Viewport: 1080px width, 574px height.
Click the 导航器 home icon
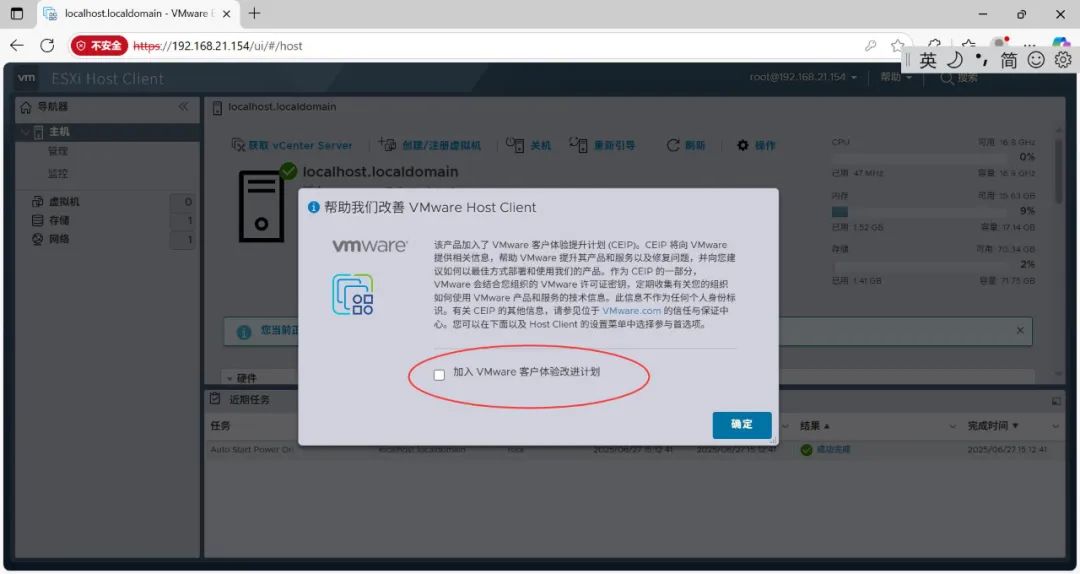pyautogui.click(x=26, y=107)
